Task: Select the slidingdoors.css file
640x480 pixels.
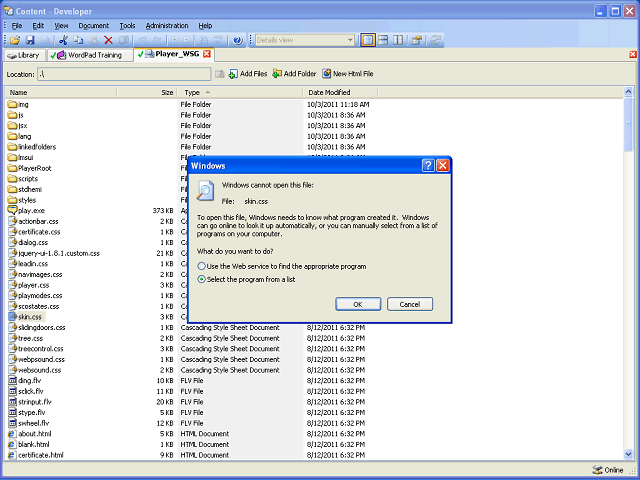Action: click(42, 327)
